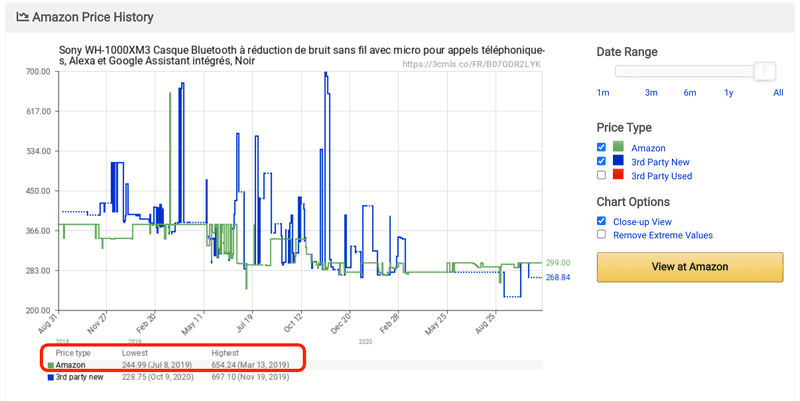Viewport: 800px width, 401px height.
Task: Click the May 11 x-axis date label
Action: pos(193,324)
